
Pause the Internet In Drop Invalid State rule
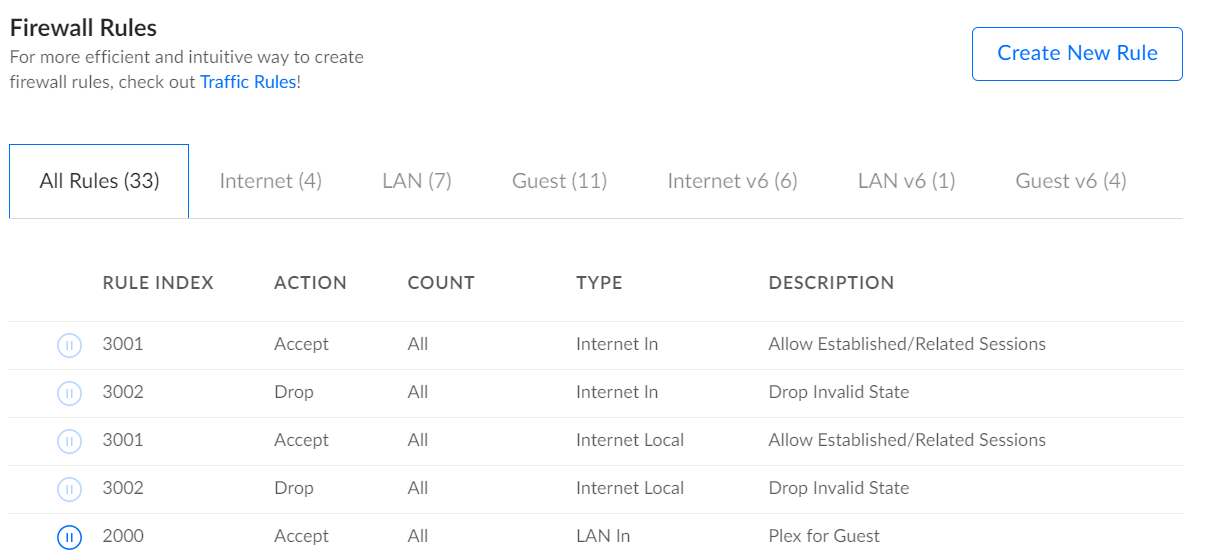tap(69, 393)
